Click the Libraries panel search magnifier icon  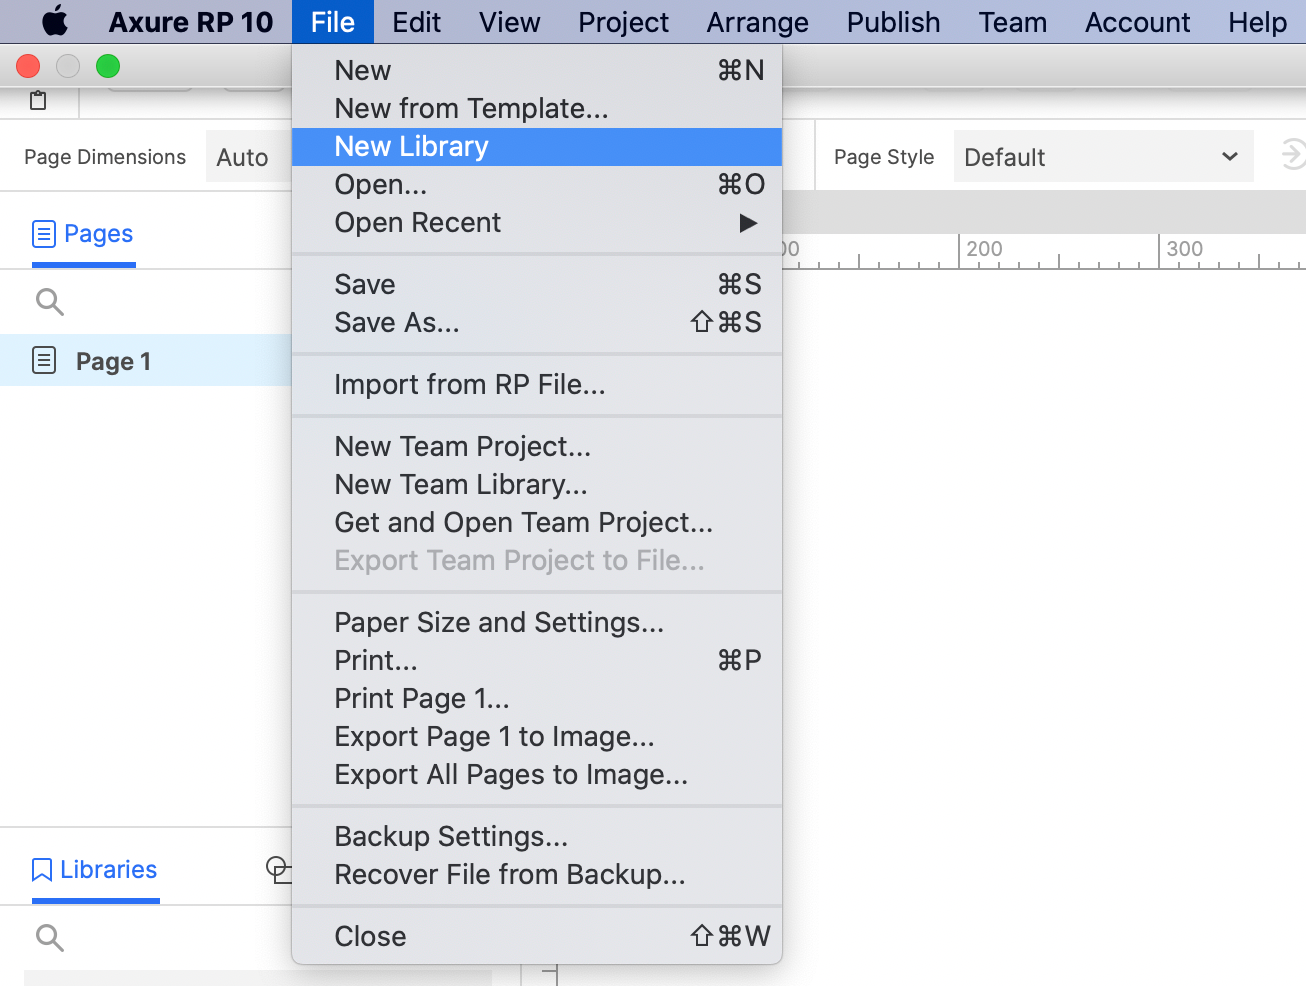tap(49, 938)
